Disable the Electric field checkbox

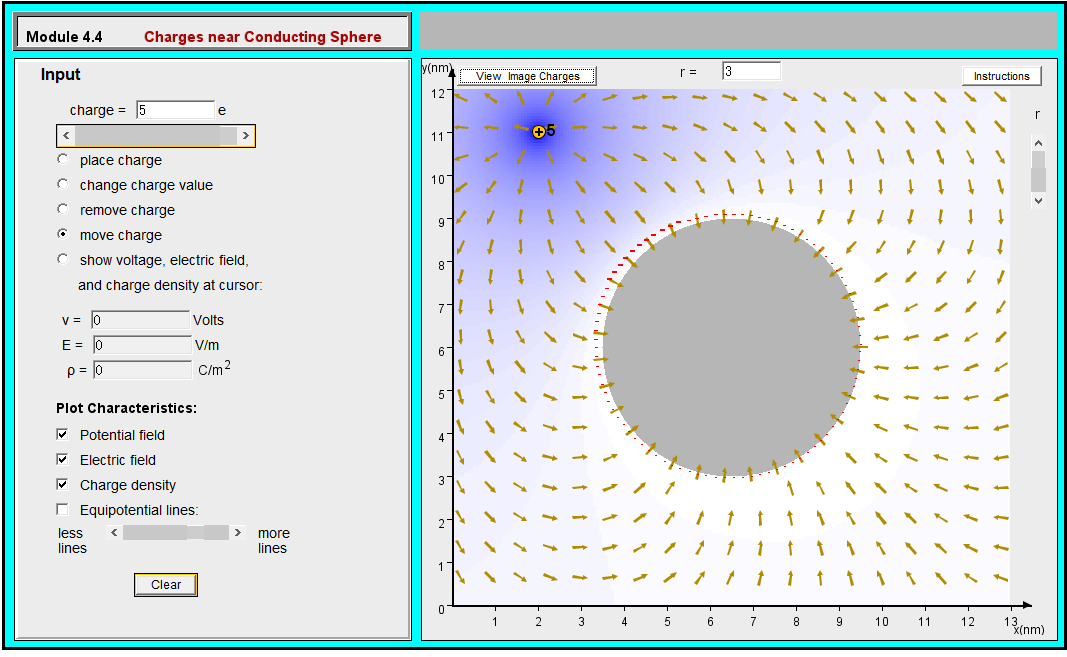click(x=62, y=459)
